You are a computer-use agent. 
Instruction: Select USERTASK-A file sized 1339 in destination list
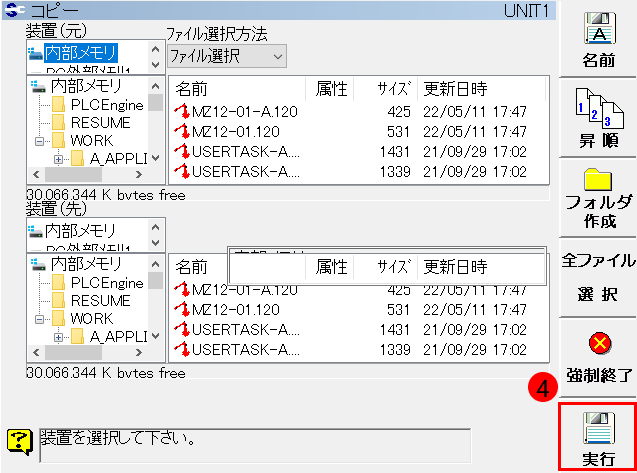pyautogui.click(x=246, y=349)
